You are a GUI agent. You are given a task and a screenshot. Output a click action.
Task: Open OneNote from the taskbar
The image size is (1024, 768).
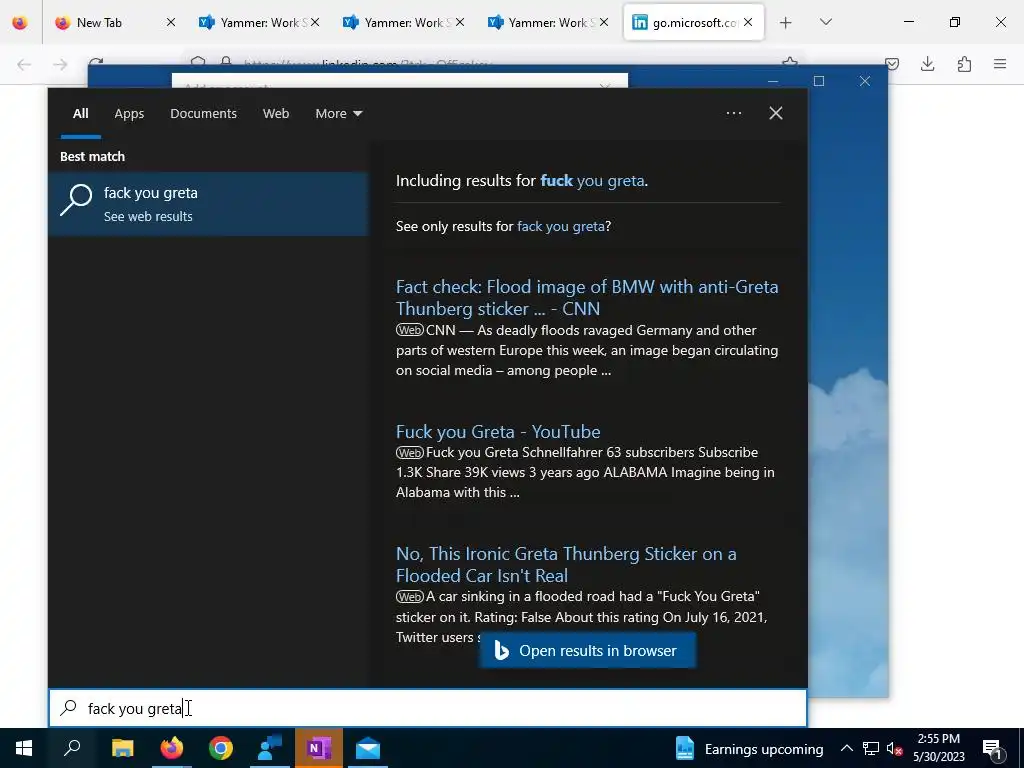click(x=319, y=748)
